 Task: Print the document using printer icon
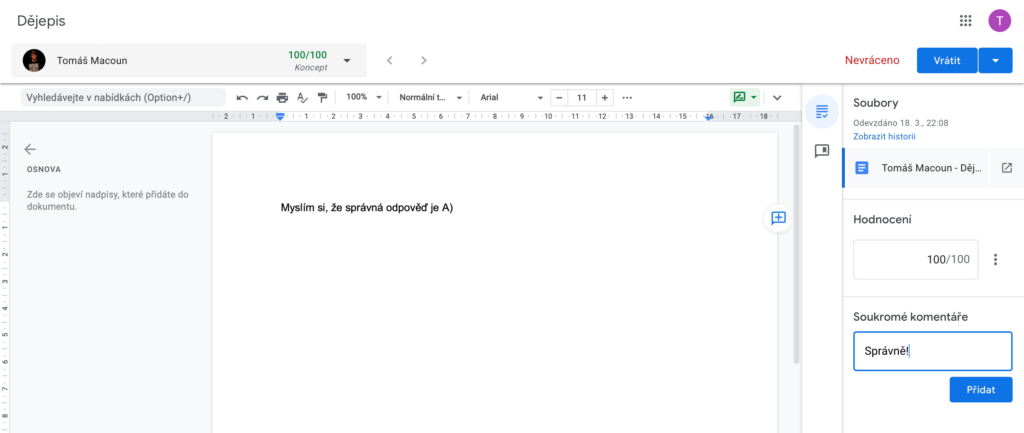[x=282, y=98]
